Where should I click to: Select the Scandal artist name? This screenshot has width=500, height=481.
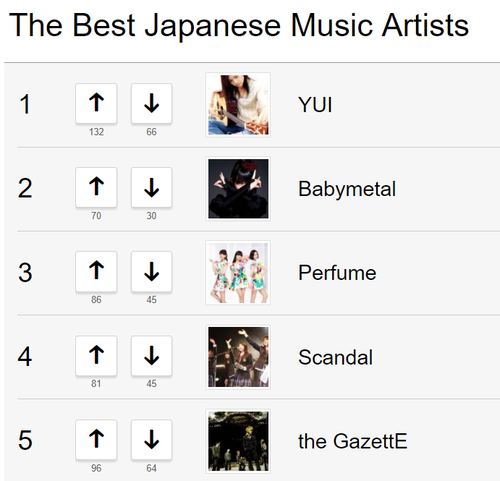pos(335,357)
